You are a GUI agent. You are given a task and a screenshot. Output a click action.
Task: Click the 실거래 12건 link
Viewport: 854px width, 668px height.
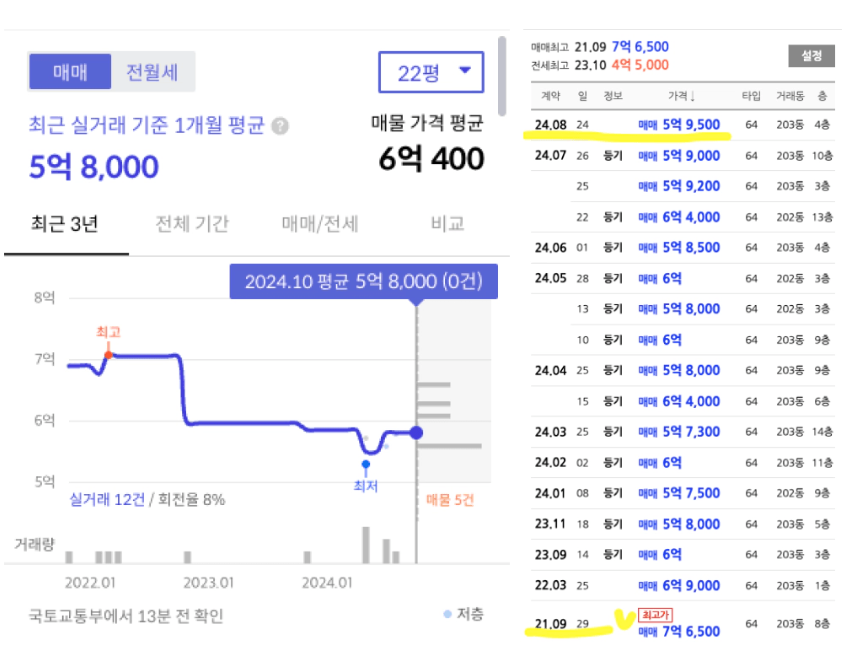tap(107, 500)
